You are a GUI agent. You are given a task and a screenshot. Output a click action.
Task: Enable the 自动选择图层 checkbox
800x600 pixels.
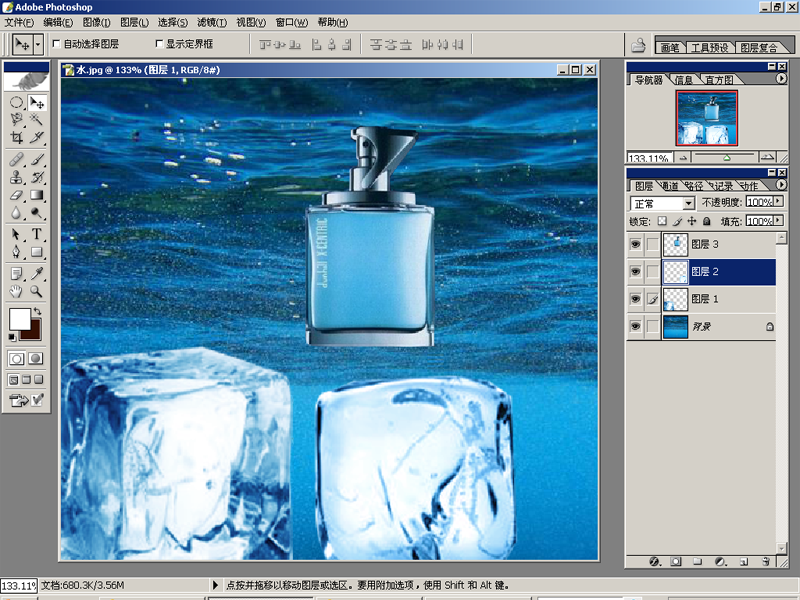[x=57, y=44]
